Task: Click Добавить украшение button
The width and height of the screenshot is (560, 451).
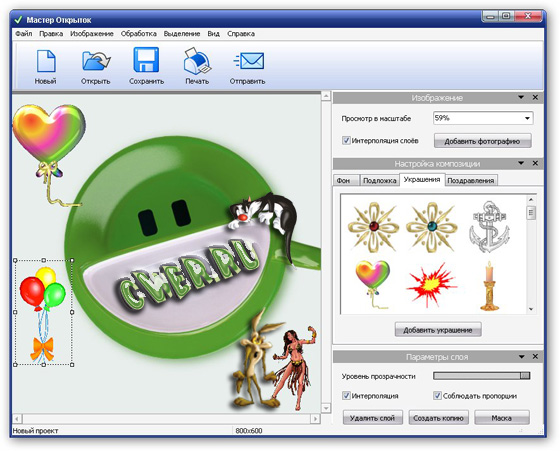Action: tap(438, 330)
